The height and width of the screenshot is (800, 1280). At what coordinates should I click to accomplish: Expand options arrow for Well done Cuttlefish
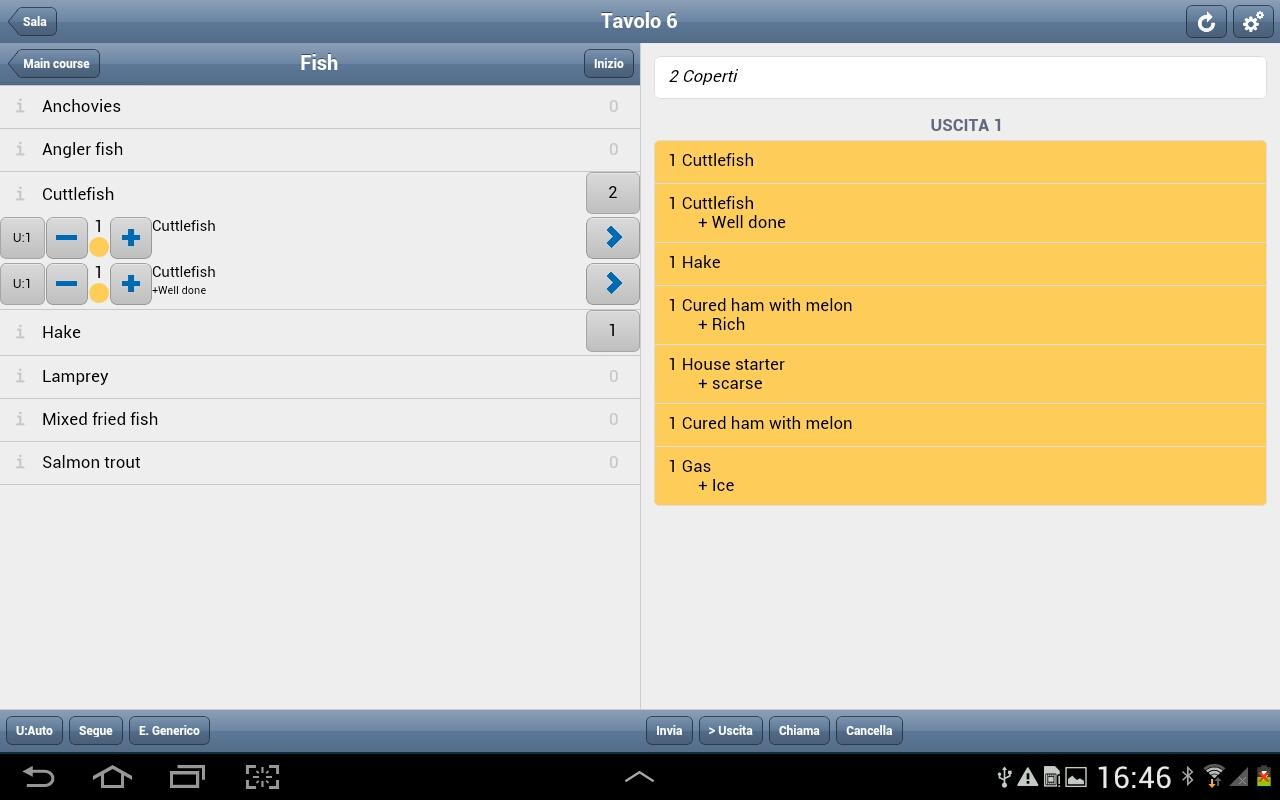[613, 284]
